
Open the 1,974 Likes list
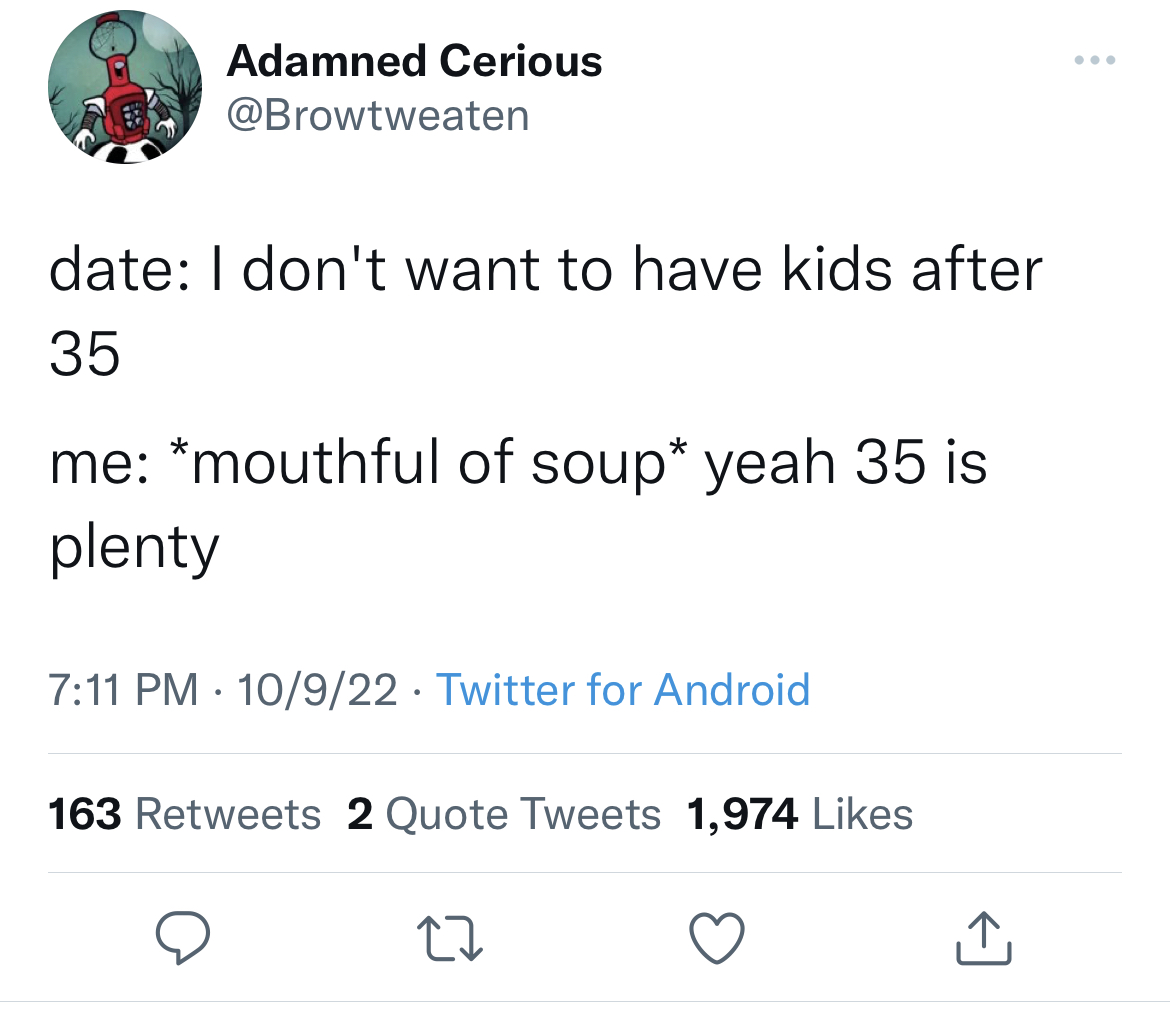click(x=799, y=813)
